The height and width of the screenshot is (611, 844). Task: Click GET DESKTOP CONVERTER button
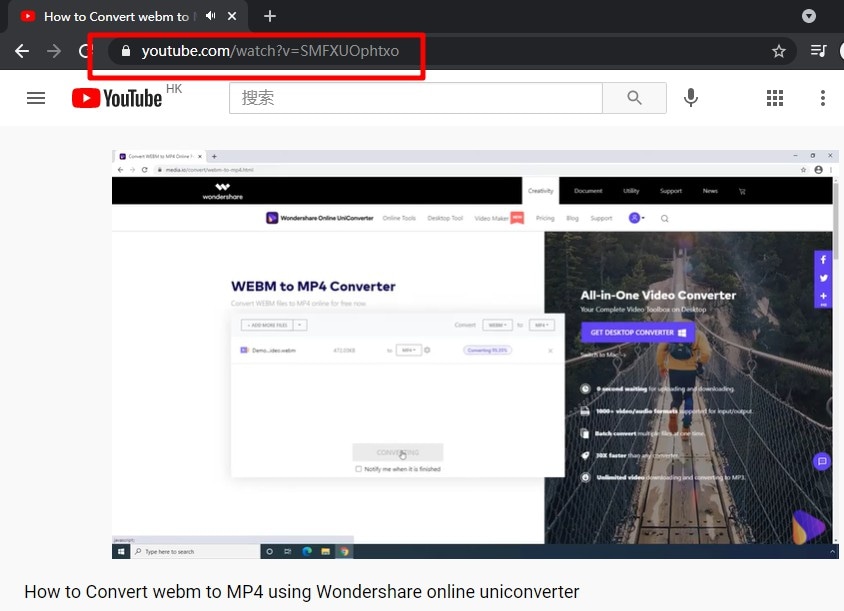tap(637, 333)
